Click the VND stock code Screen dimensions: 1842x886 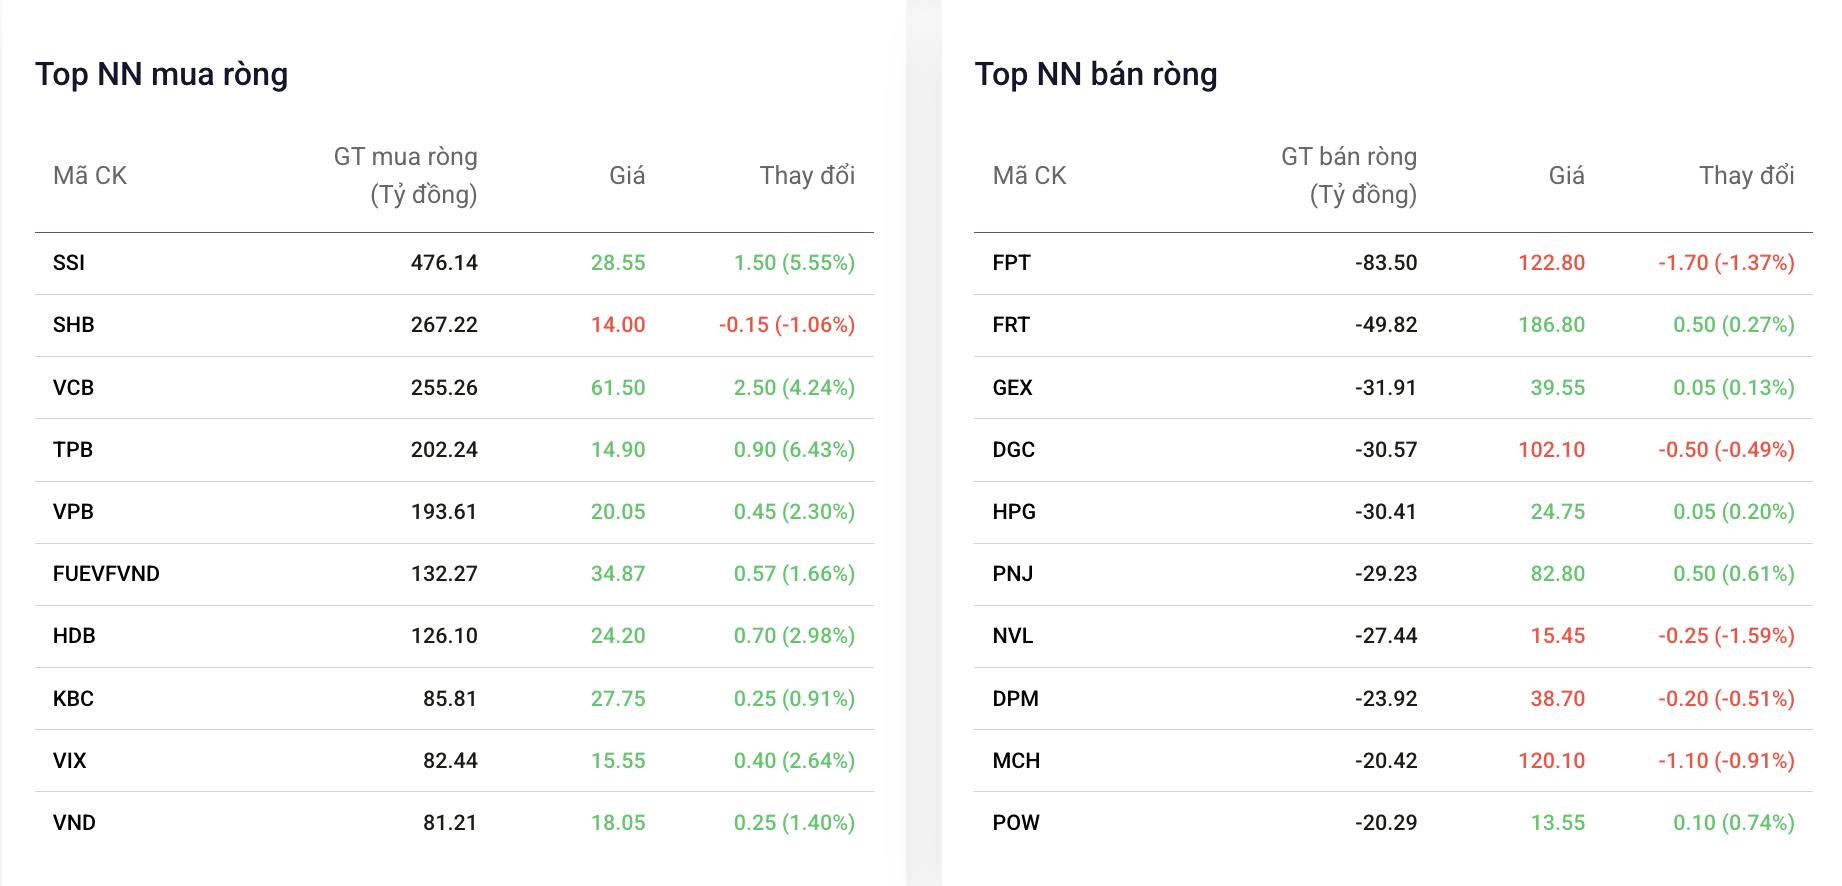coord(74,823)
